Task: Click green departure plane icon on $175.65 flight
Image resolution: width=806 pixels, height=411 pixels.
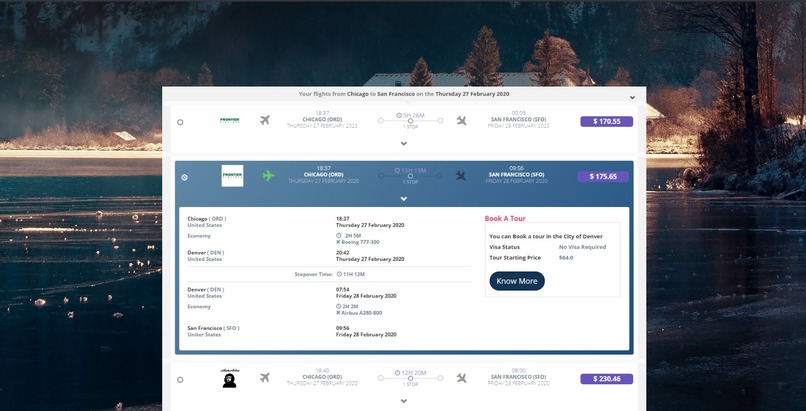Action: 268,176
